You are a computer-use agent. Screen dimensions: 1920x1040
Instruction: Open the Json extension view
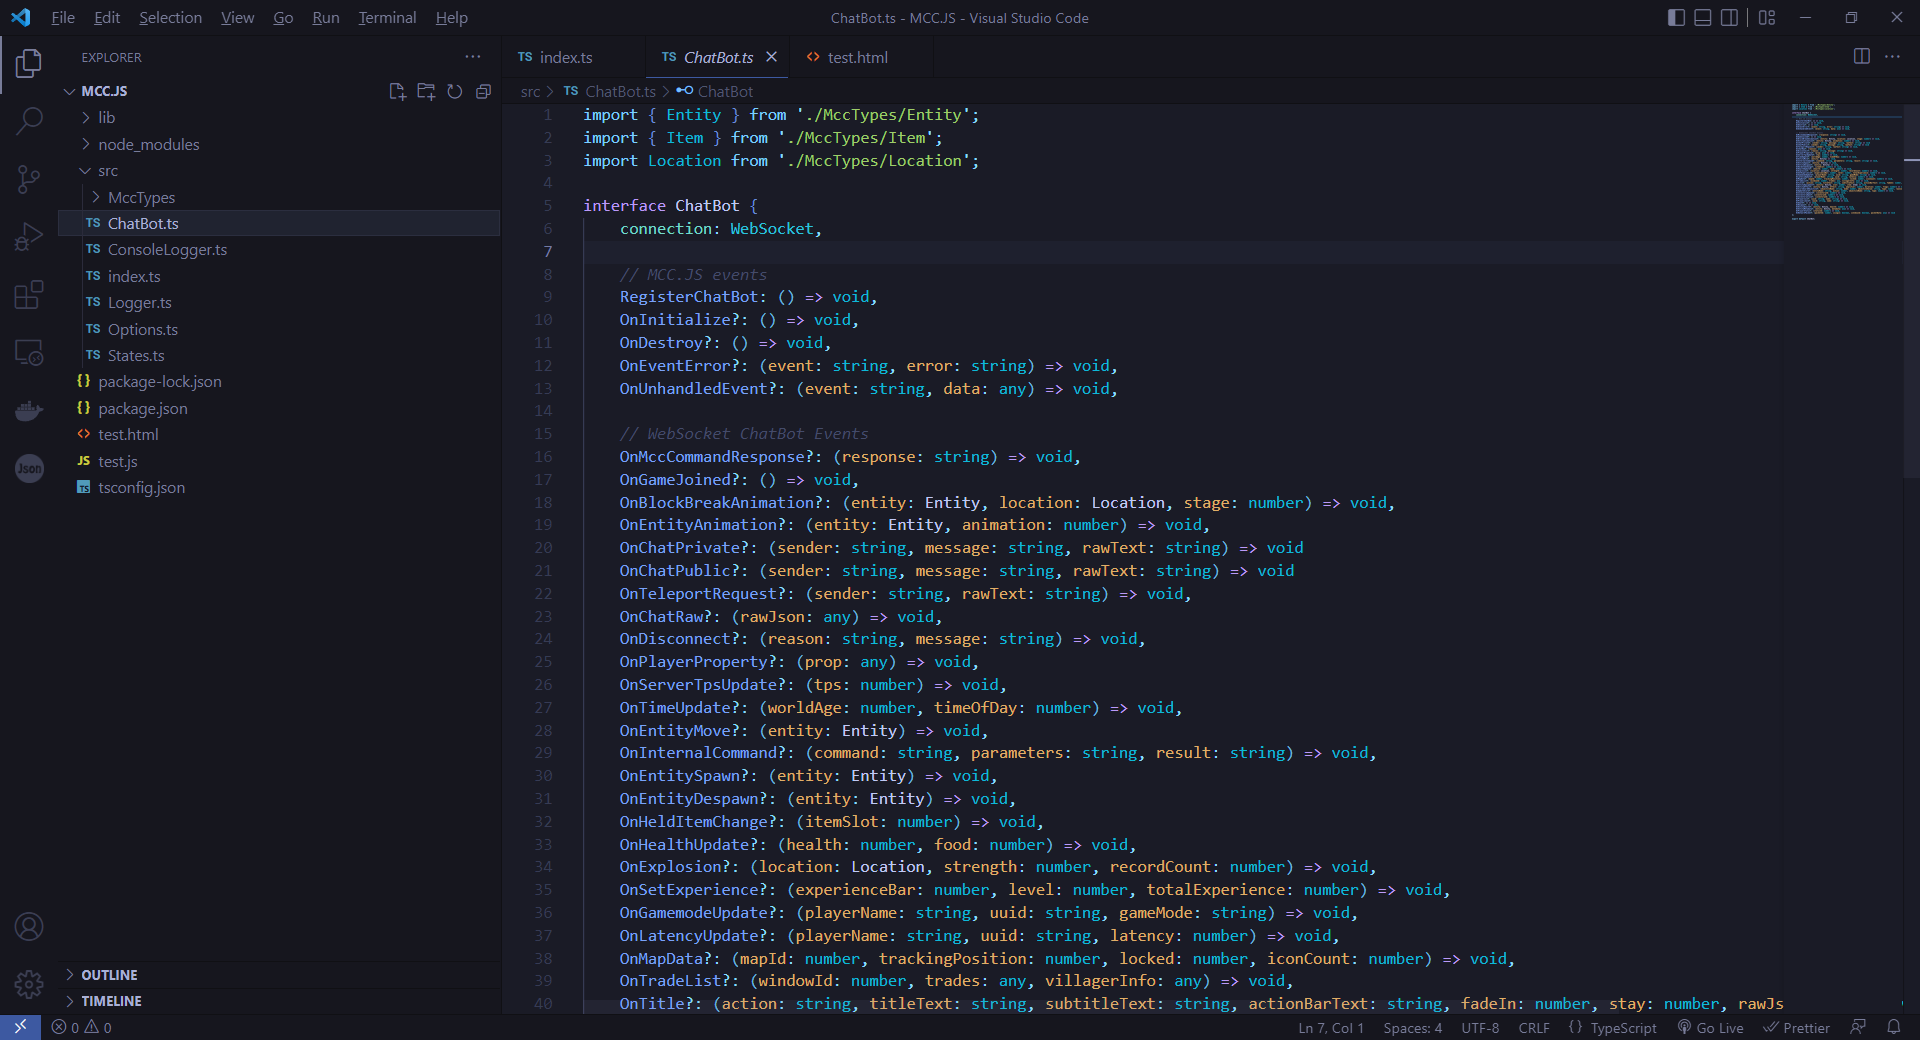(x=29, y=468)
